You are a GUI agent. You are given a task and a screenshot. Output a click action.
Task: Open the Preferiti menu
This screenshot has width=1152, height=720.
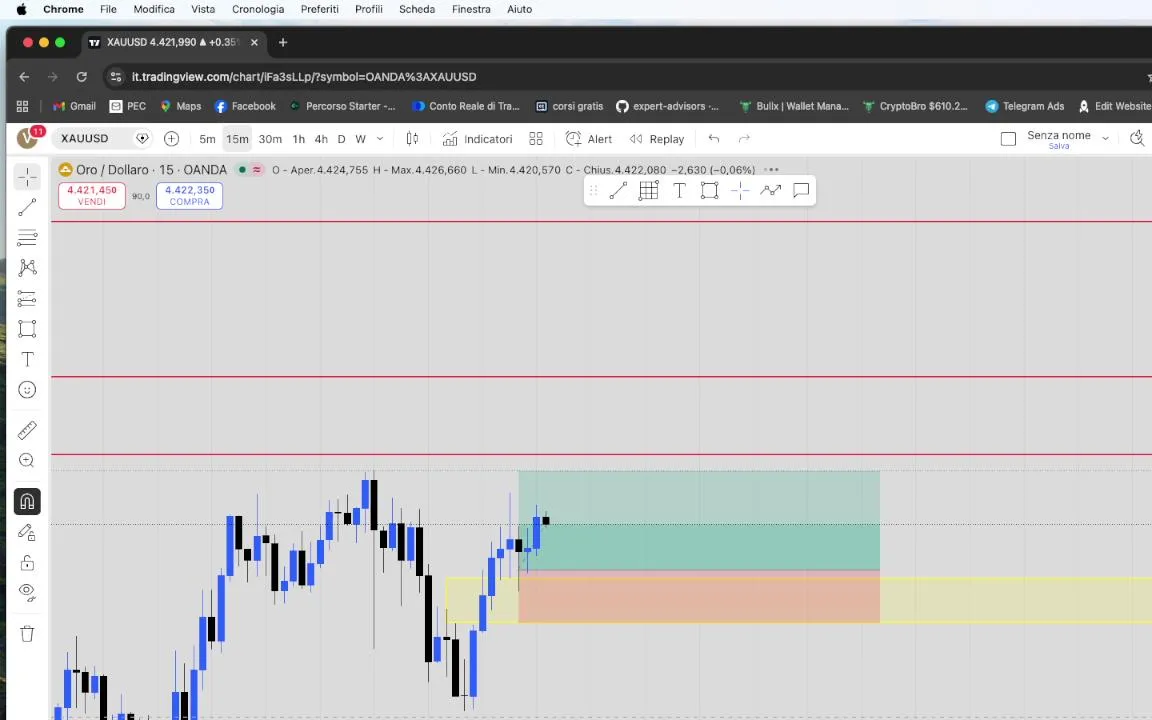tap(320, 10)
